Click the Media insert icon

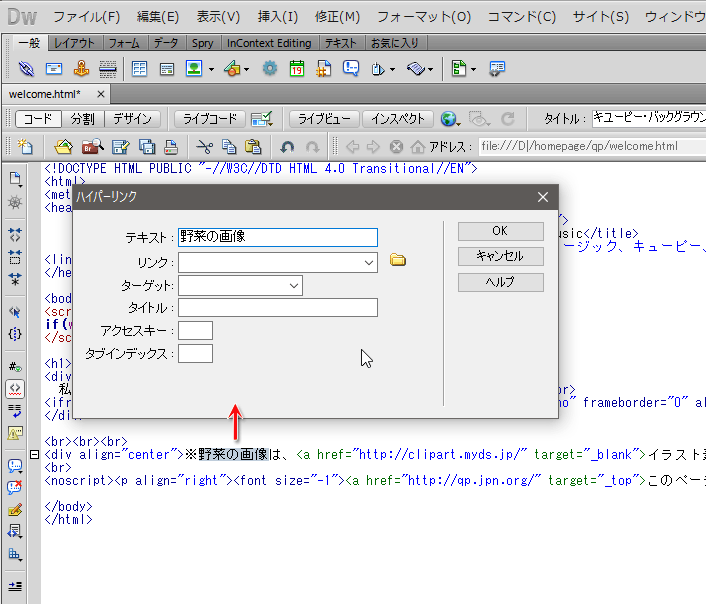232,69
